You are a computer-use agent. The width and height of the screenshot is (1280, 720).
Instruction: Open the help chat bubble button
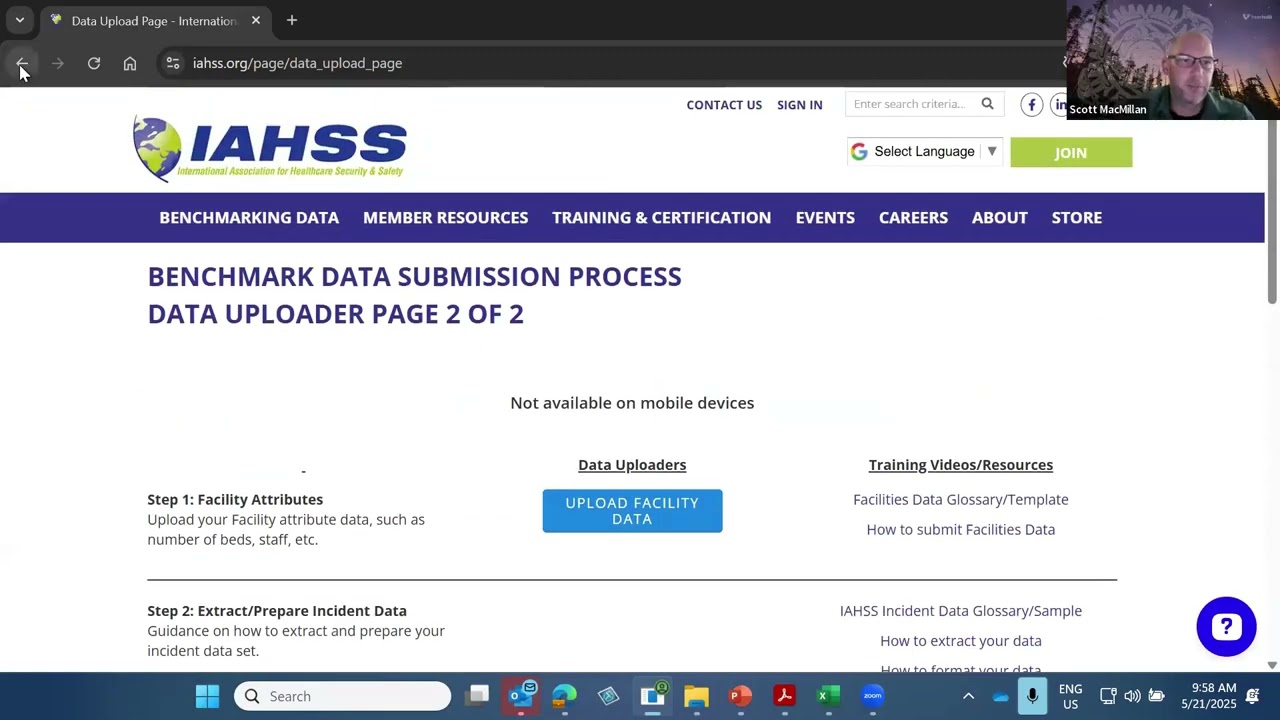tap(1226, 627)
